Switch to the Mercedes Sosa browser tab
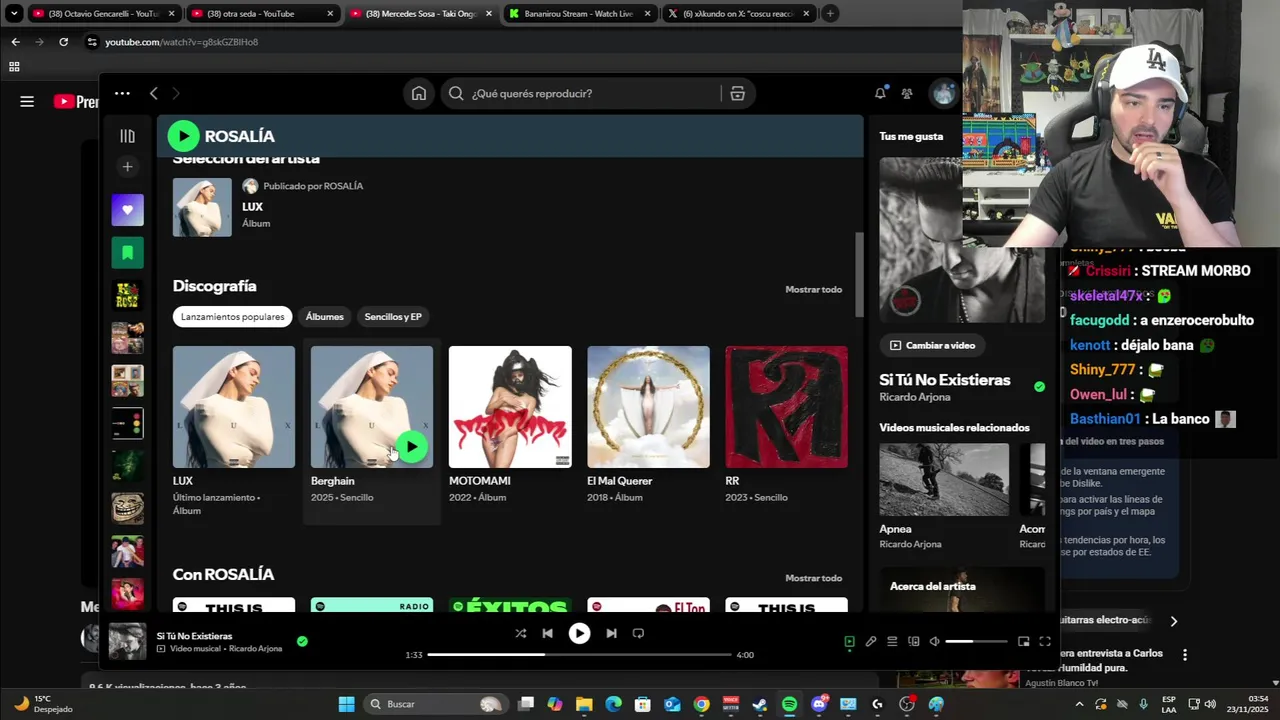Screen dimensions: 1280x720 [x=421, y=14]
